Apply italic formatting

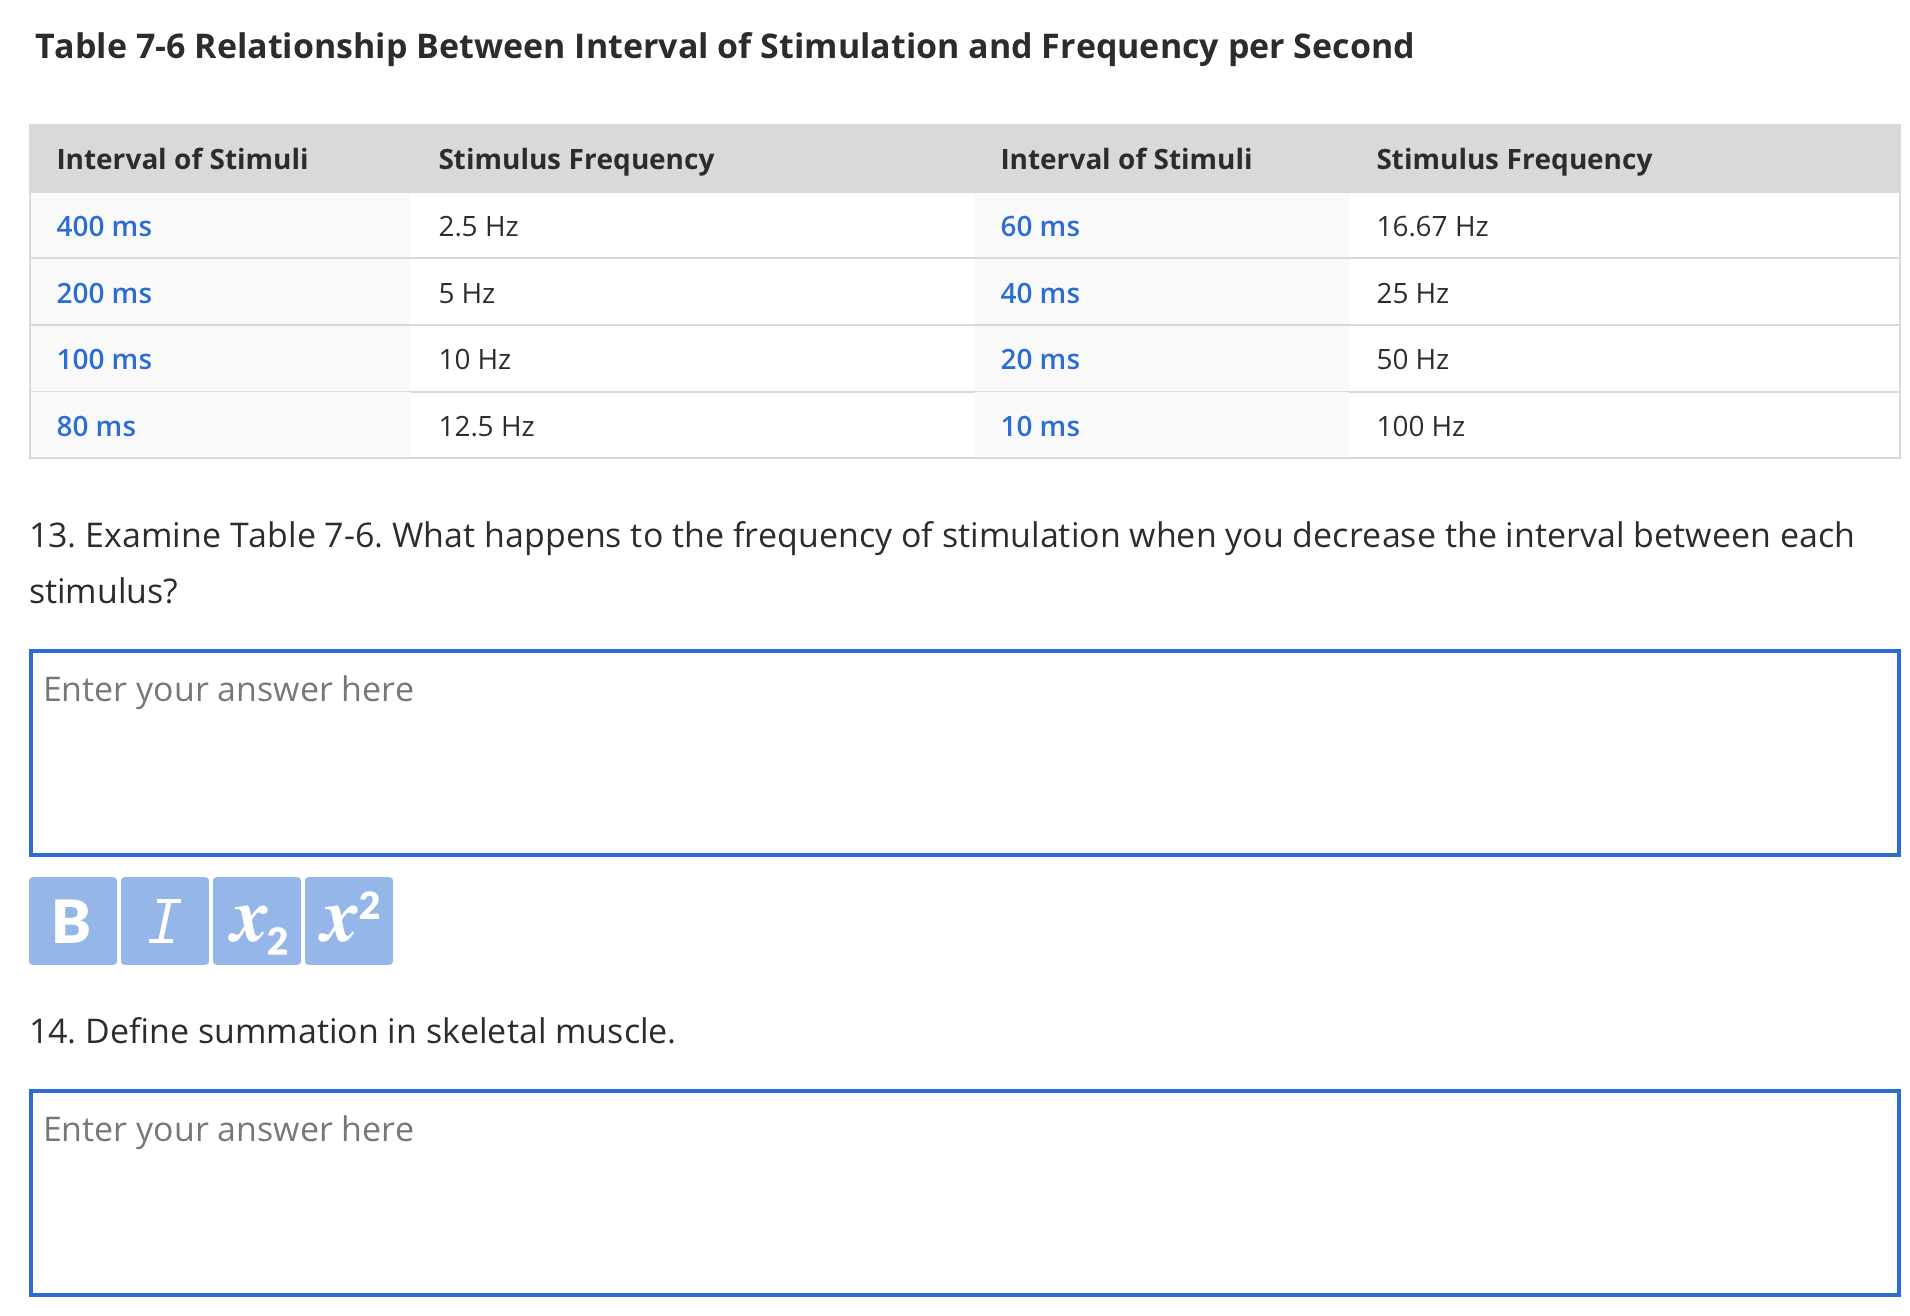point(165,921)
